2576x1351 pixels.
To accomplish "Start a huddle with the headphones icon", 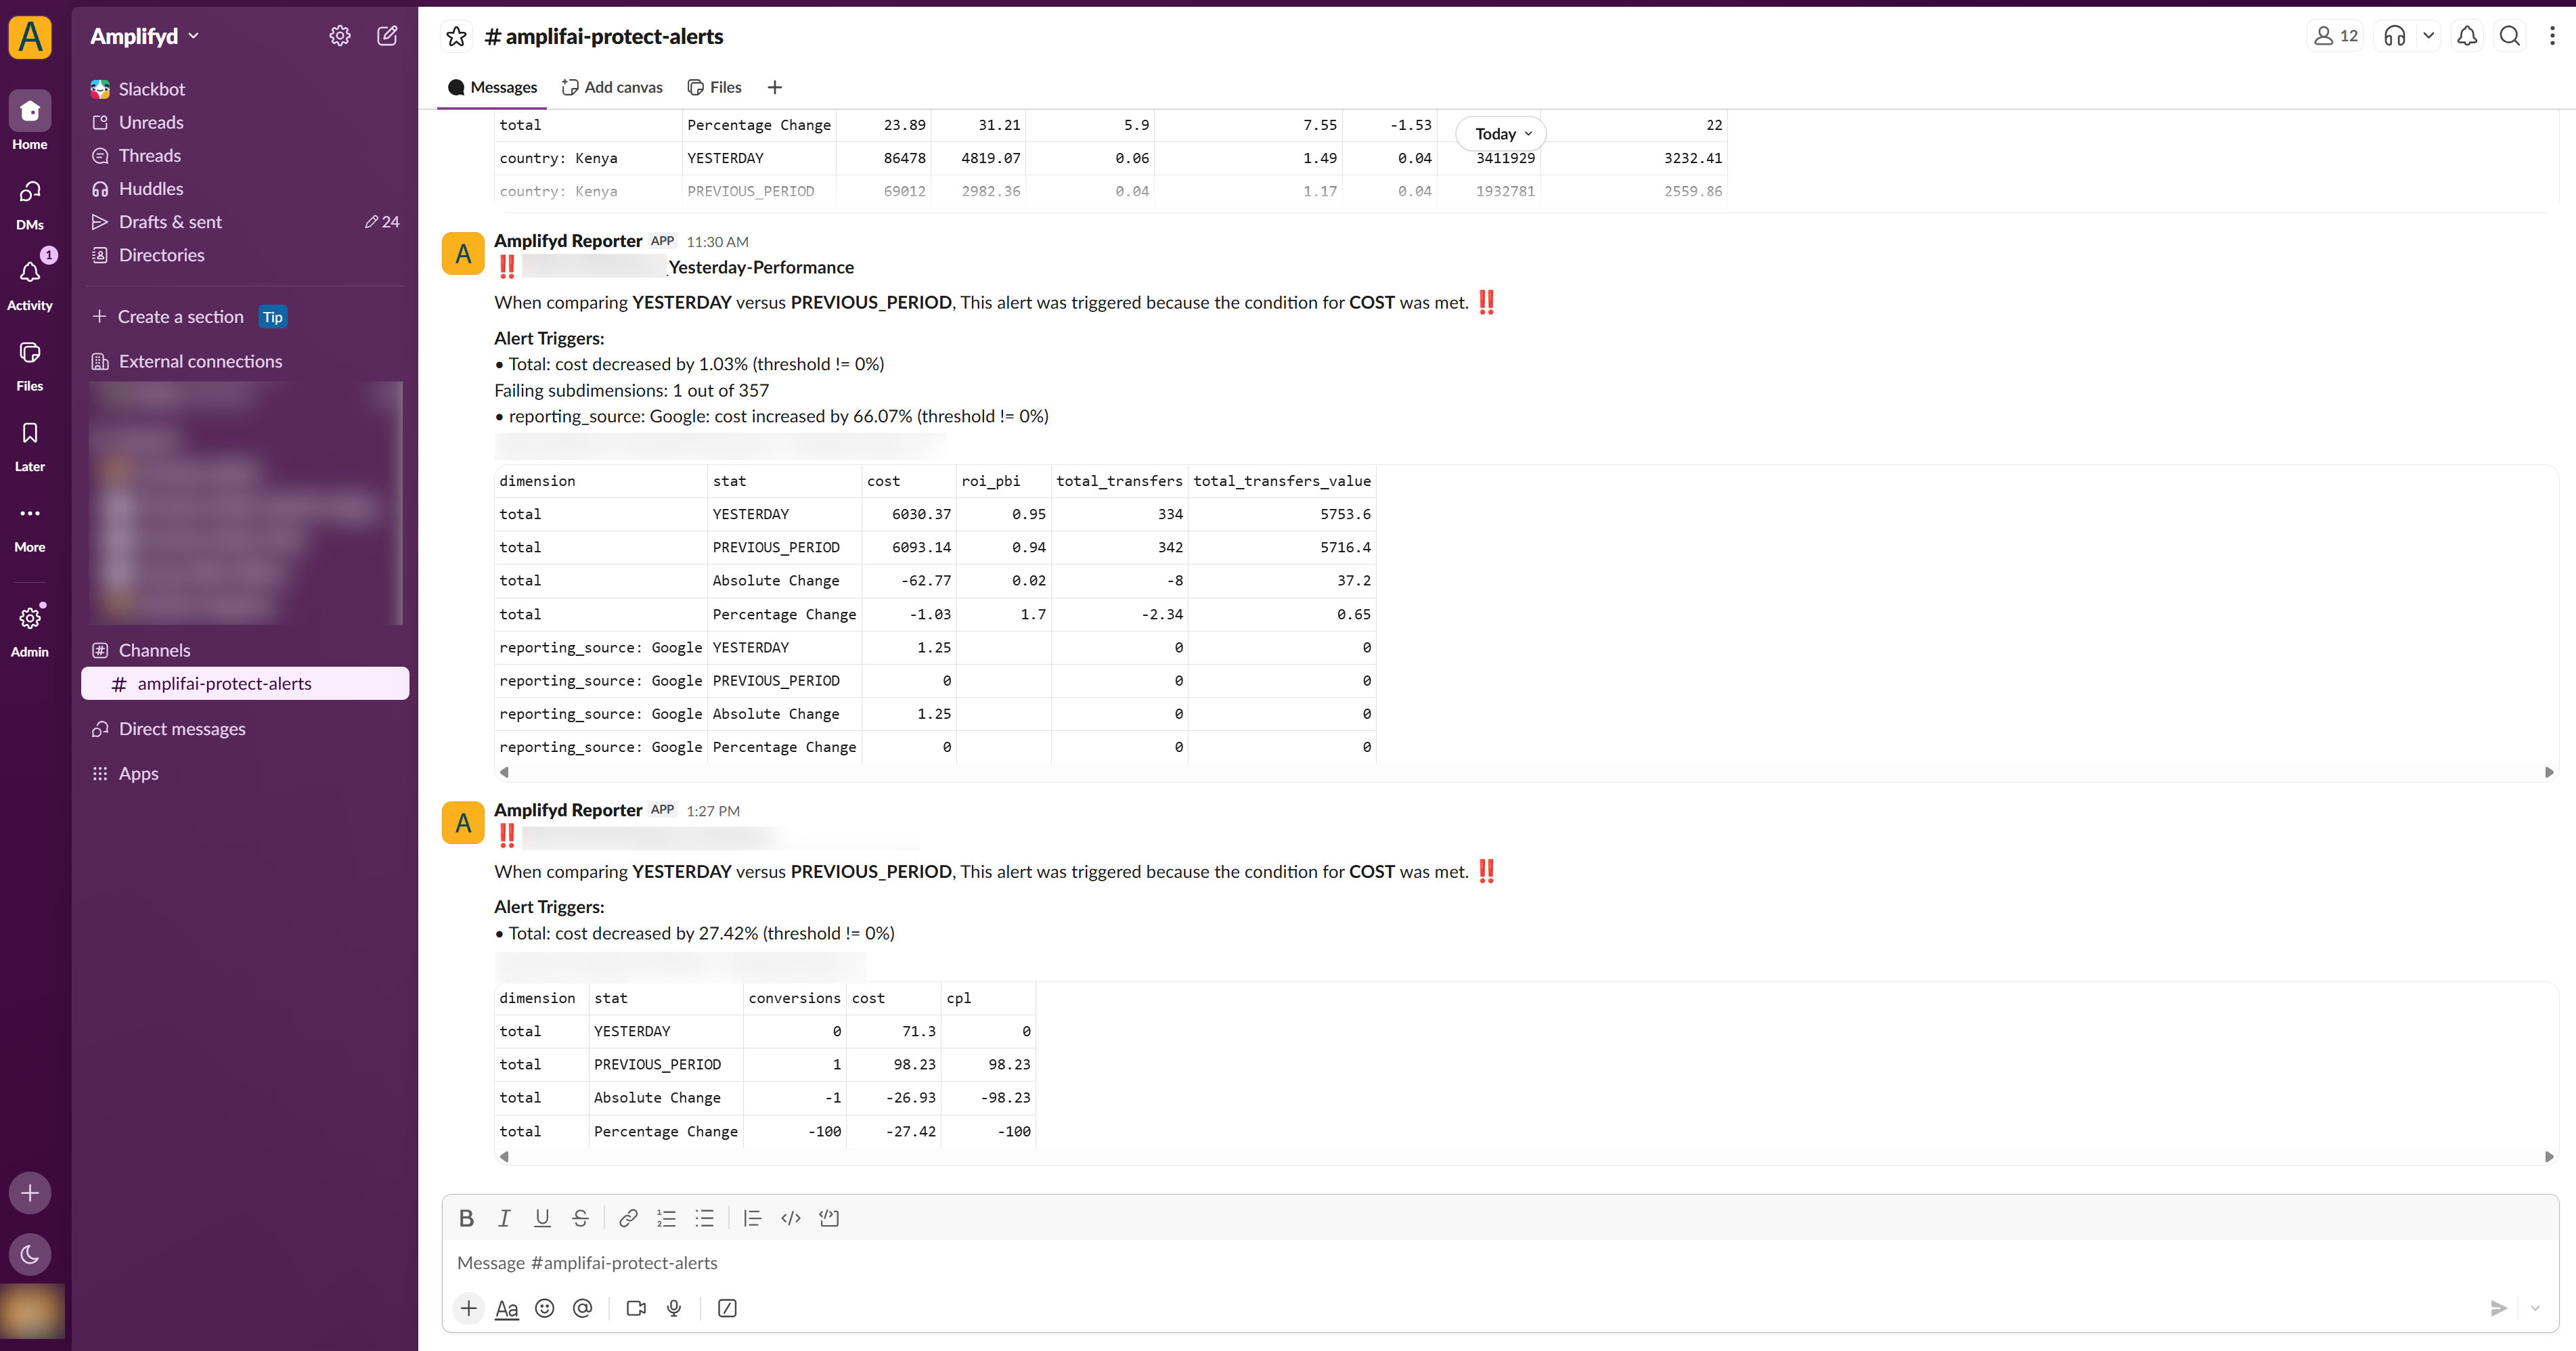I will 2395,36.
